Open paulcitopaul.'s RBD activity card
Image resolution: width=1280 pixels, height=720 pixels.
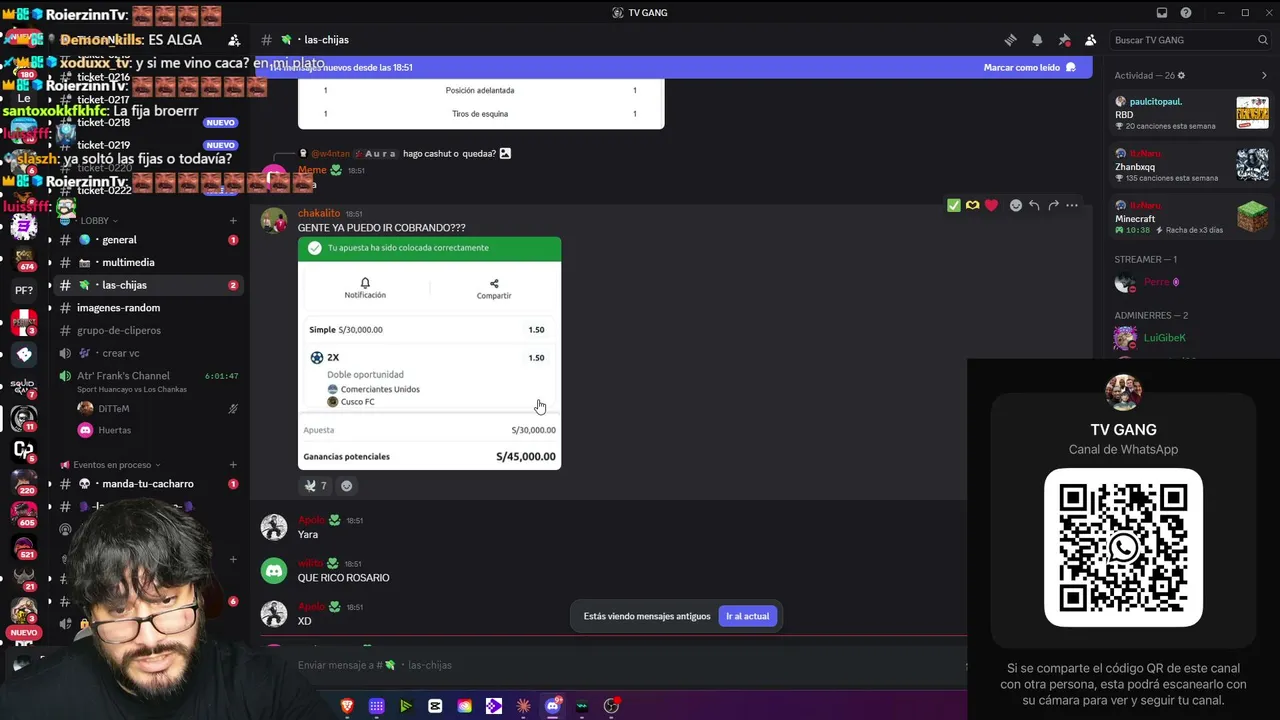click(x=1192, y=113)
